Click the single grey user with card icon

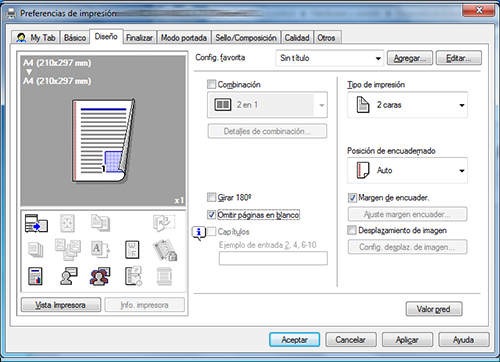click(69, 276)
